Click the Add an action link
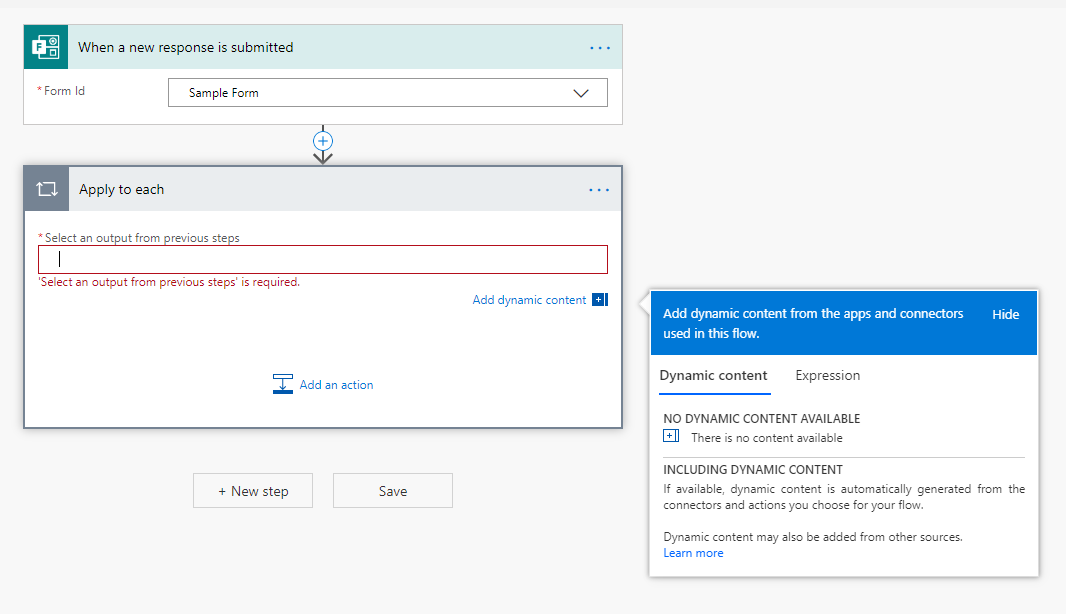Screen dimensions: 1066x614 click(x=336, y=384)
